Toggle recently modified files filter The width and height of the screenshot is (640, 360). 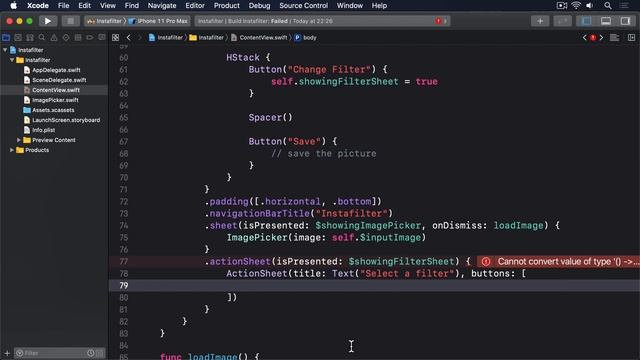(x=91, y=353)
